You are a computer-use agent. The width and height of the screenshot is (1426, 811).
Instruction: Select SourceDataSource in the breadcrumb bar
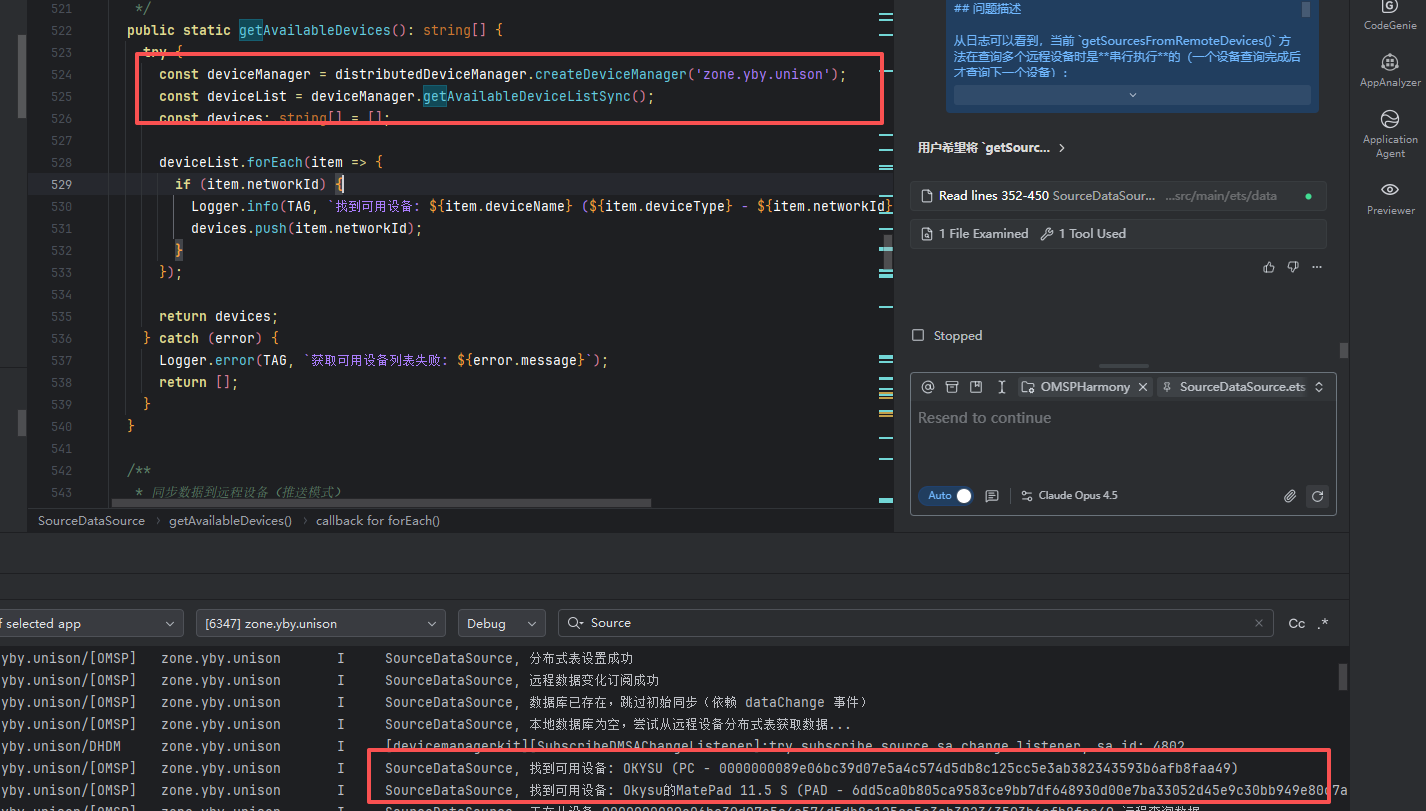(x=91, y=520)
